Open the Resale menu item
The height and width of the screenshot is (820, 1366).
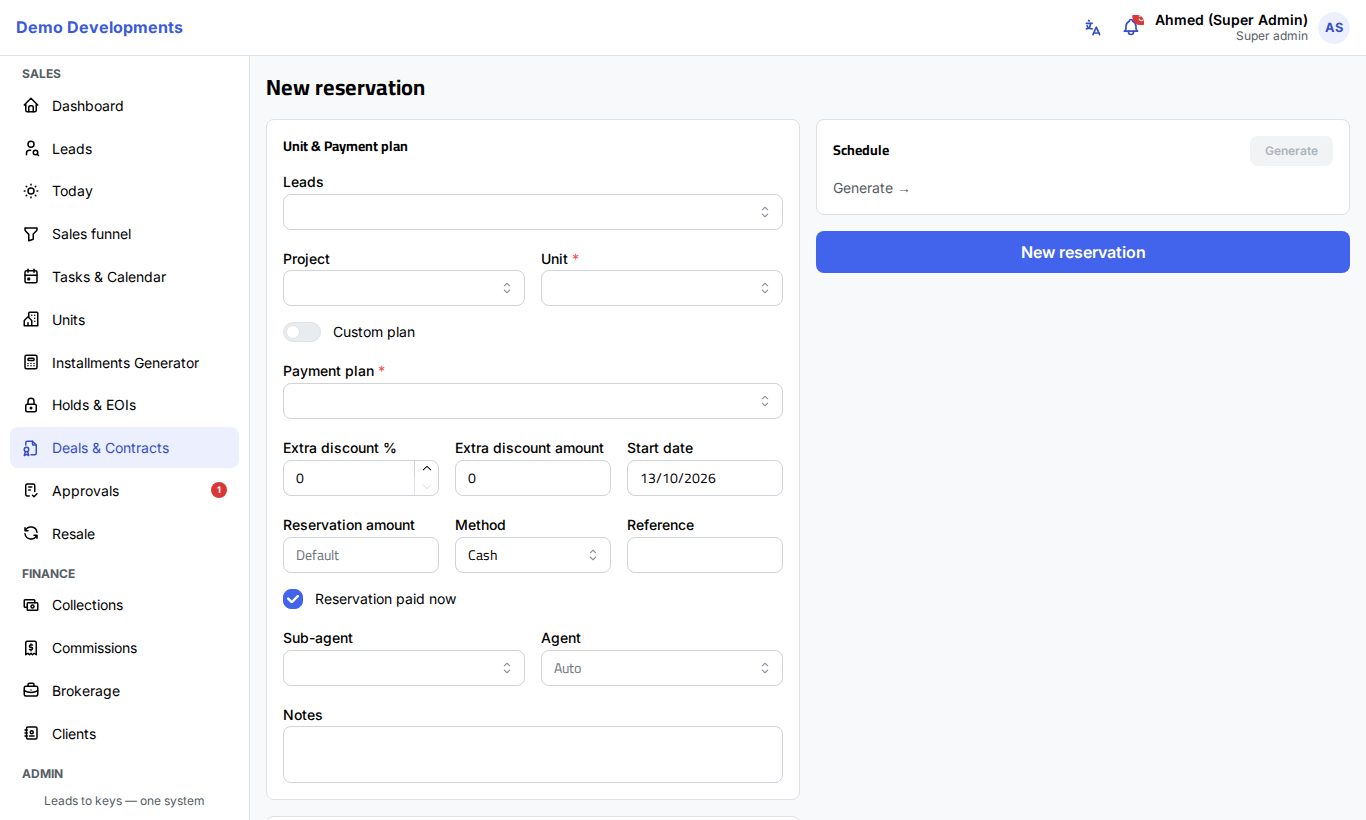124,534
